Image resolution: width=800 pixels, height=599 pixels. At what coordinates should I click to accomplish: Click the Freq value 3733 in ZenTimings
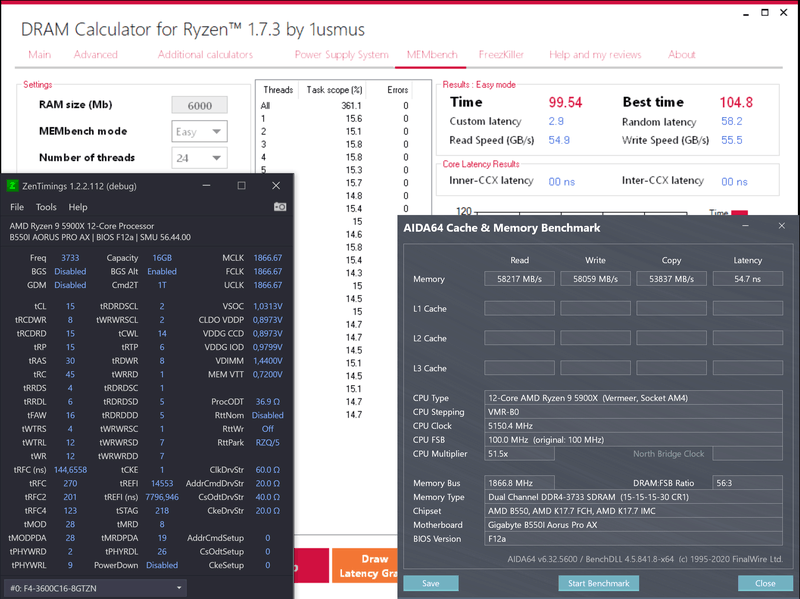(70, 258)
